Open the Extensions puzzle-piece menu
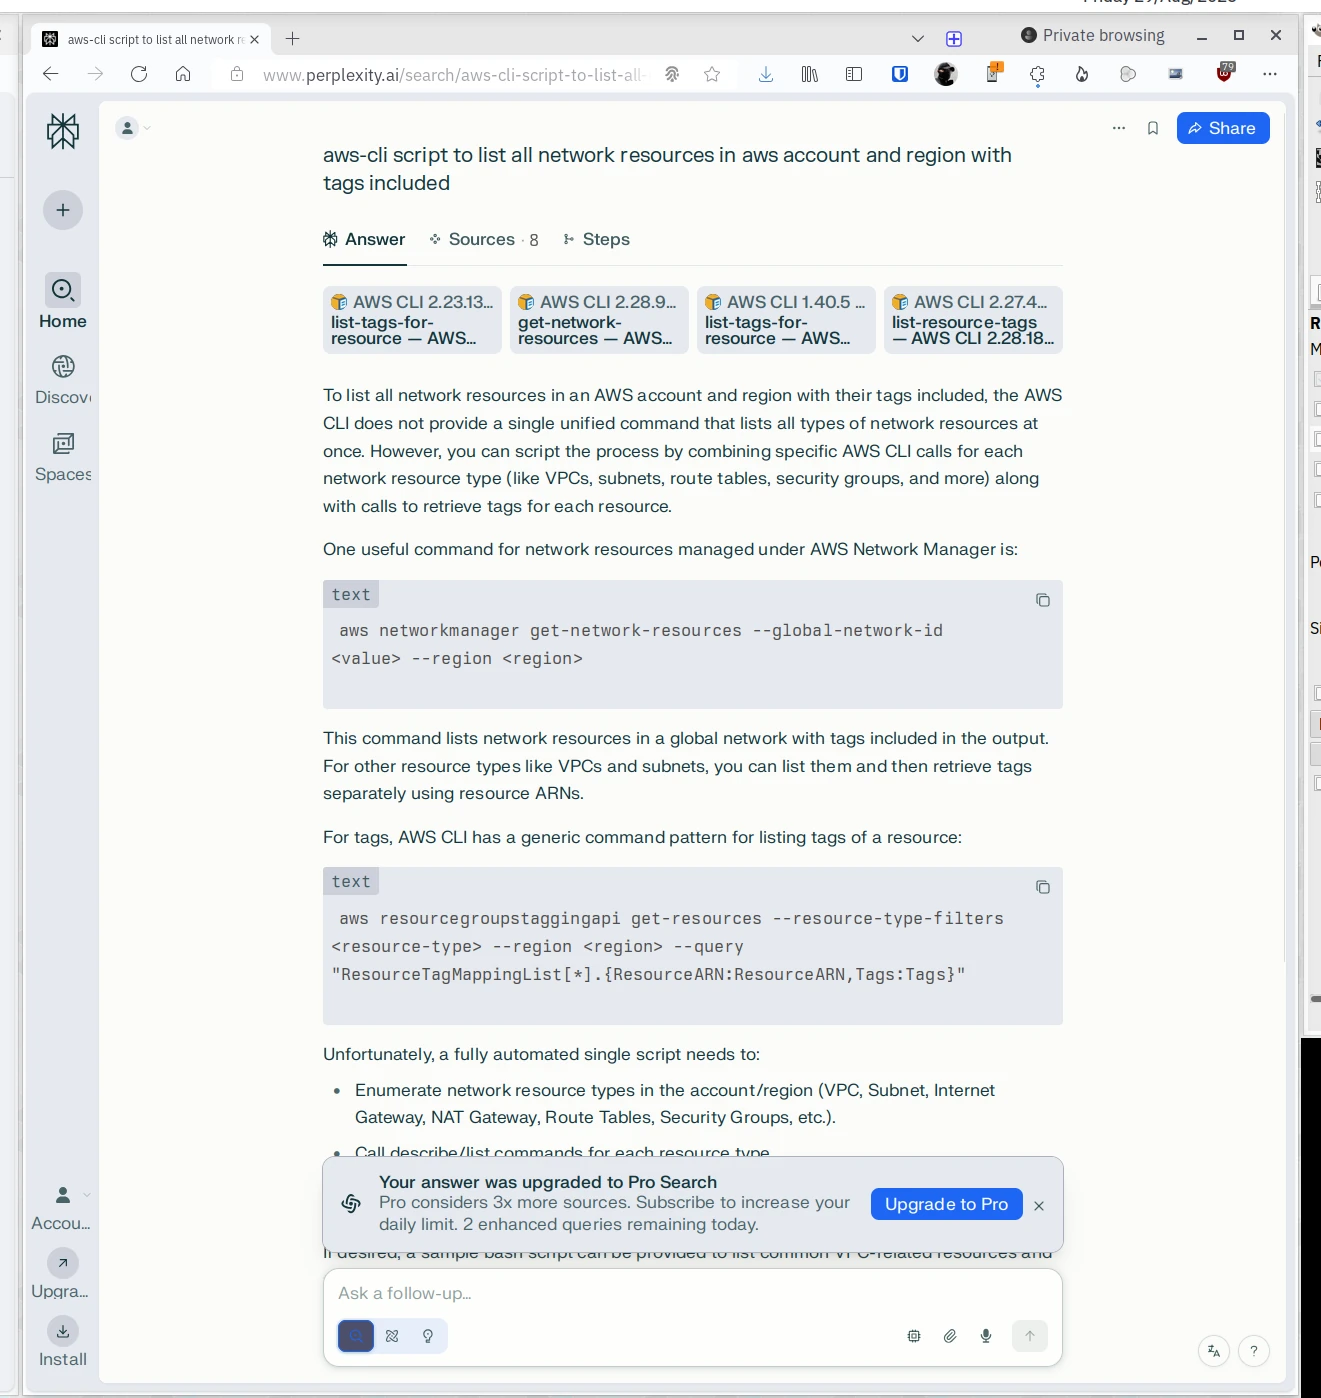 [1037, 75]
